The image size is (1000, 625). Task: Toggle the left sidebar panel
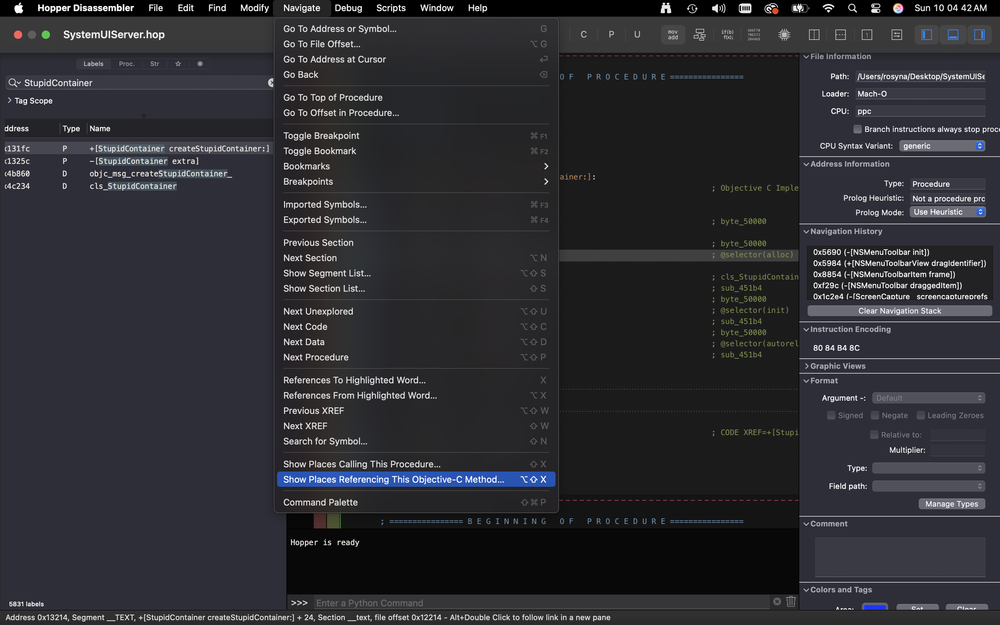coord(927,34)
